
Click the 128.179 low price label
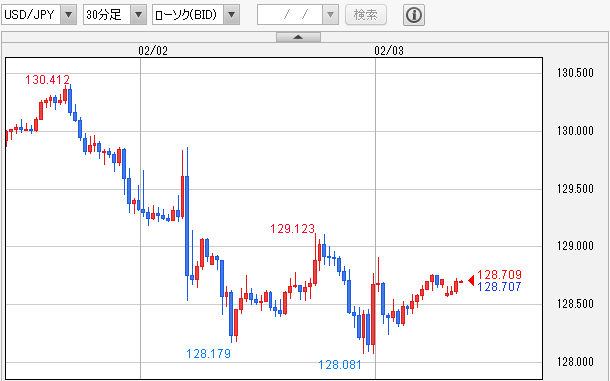pos(209,354)
